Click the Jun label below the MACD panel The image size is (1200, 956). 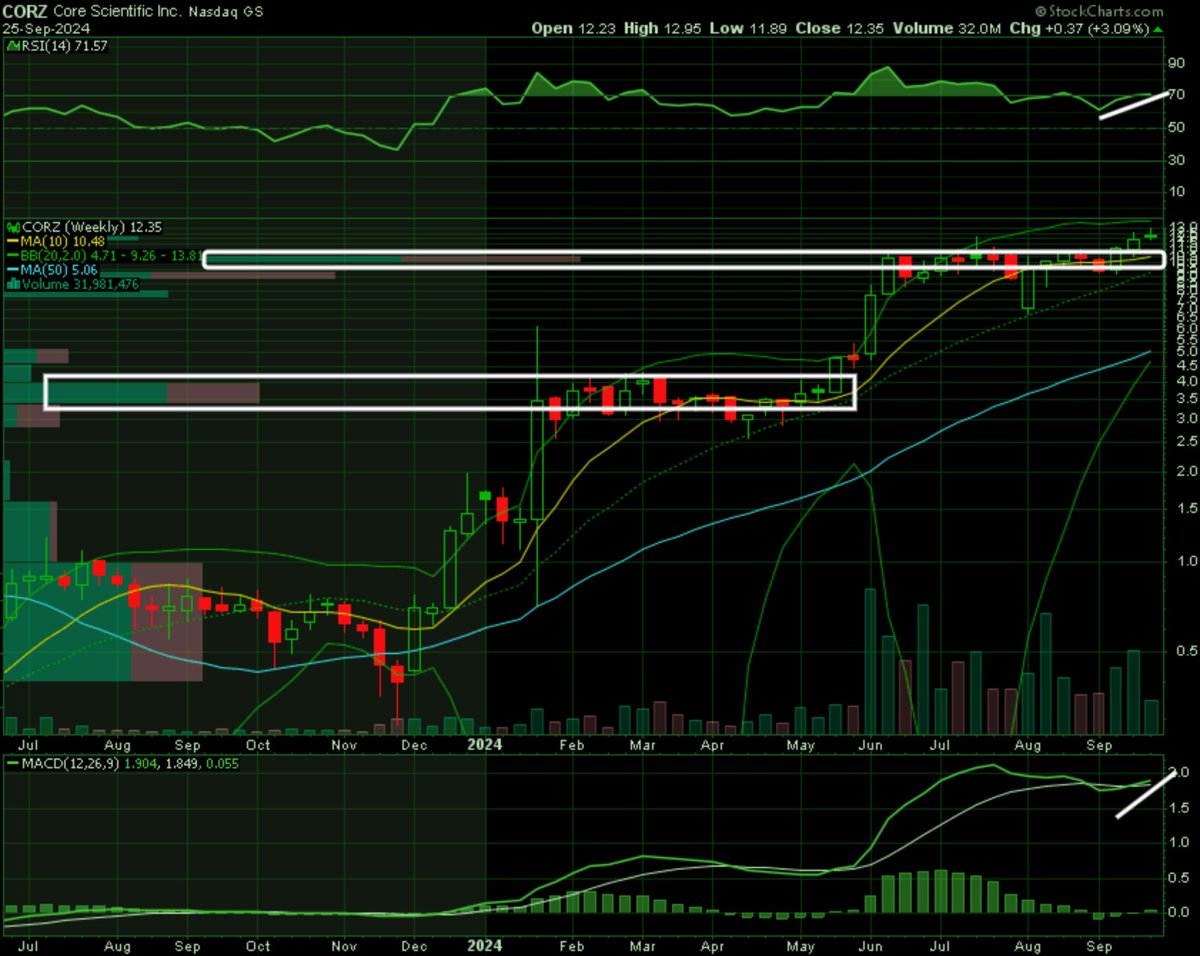pos(870,944)
